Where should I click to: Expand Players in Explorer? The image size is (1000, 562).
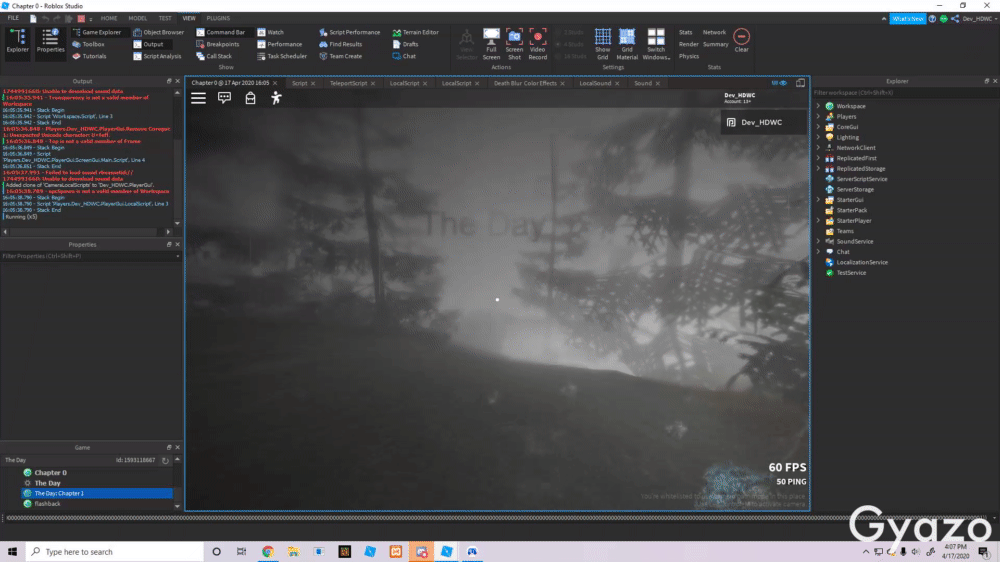point(818,117)
